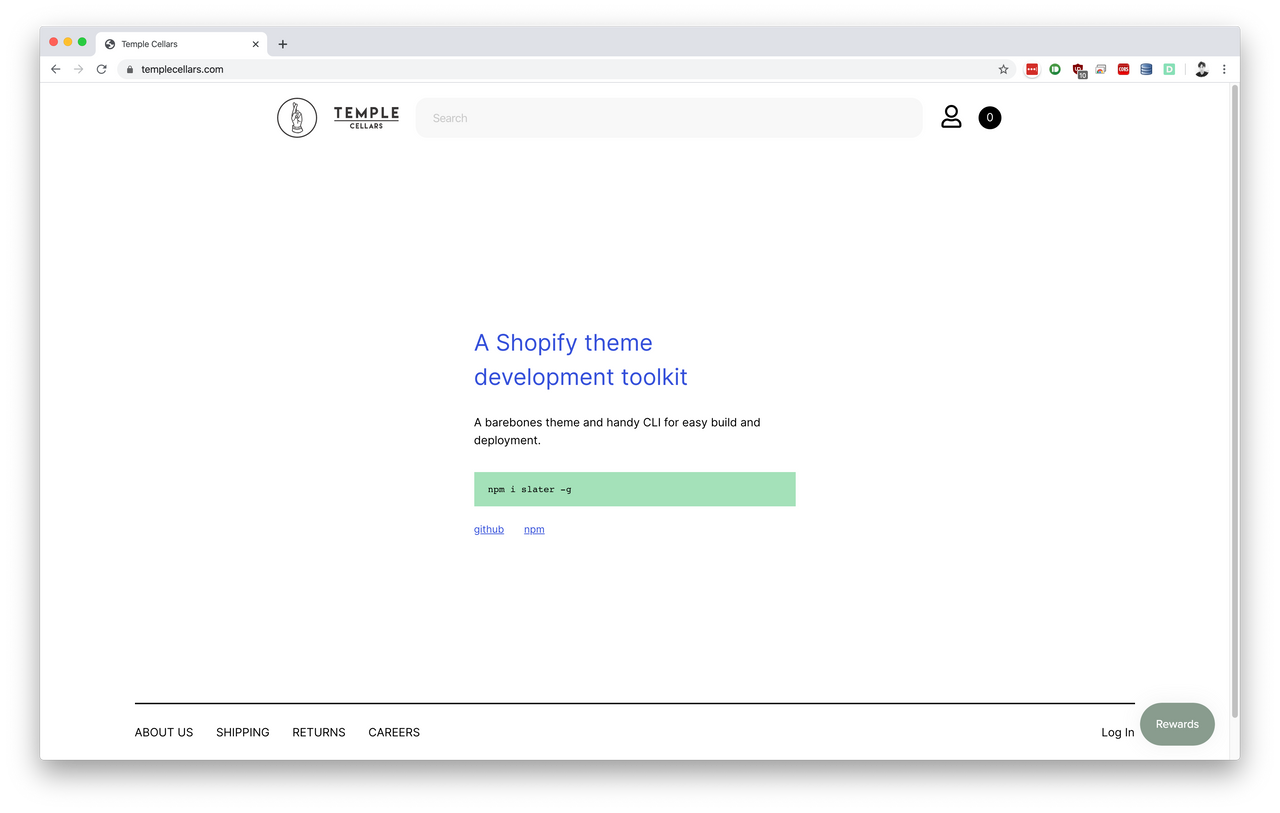This screenshot has width=1280, height=813.
Task: Click the page's vertical scrollbar
Action: 1235,400
